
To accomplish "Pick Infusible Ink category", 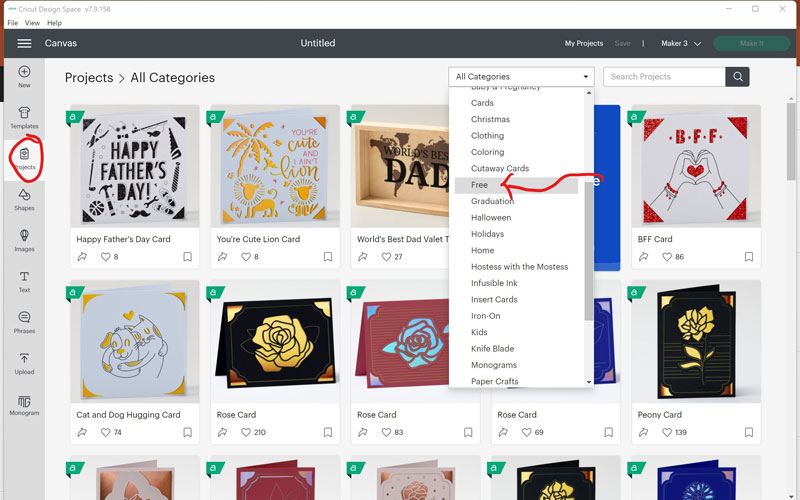I will [494, 283].
